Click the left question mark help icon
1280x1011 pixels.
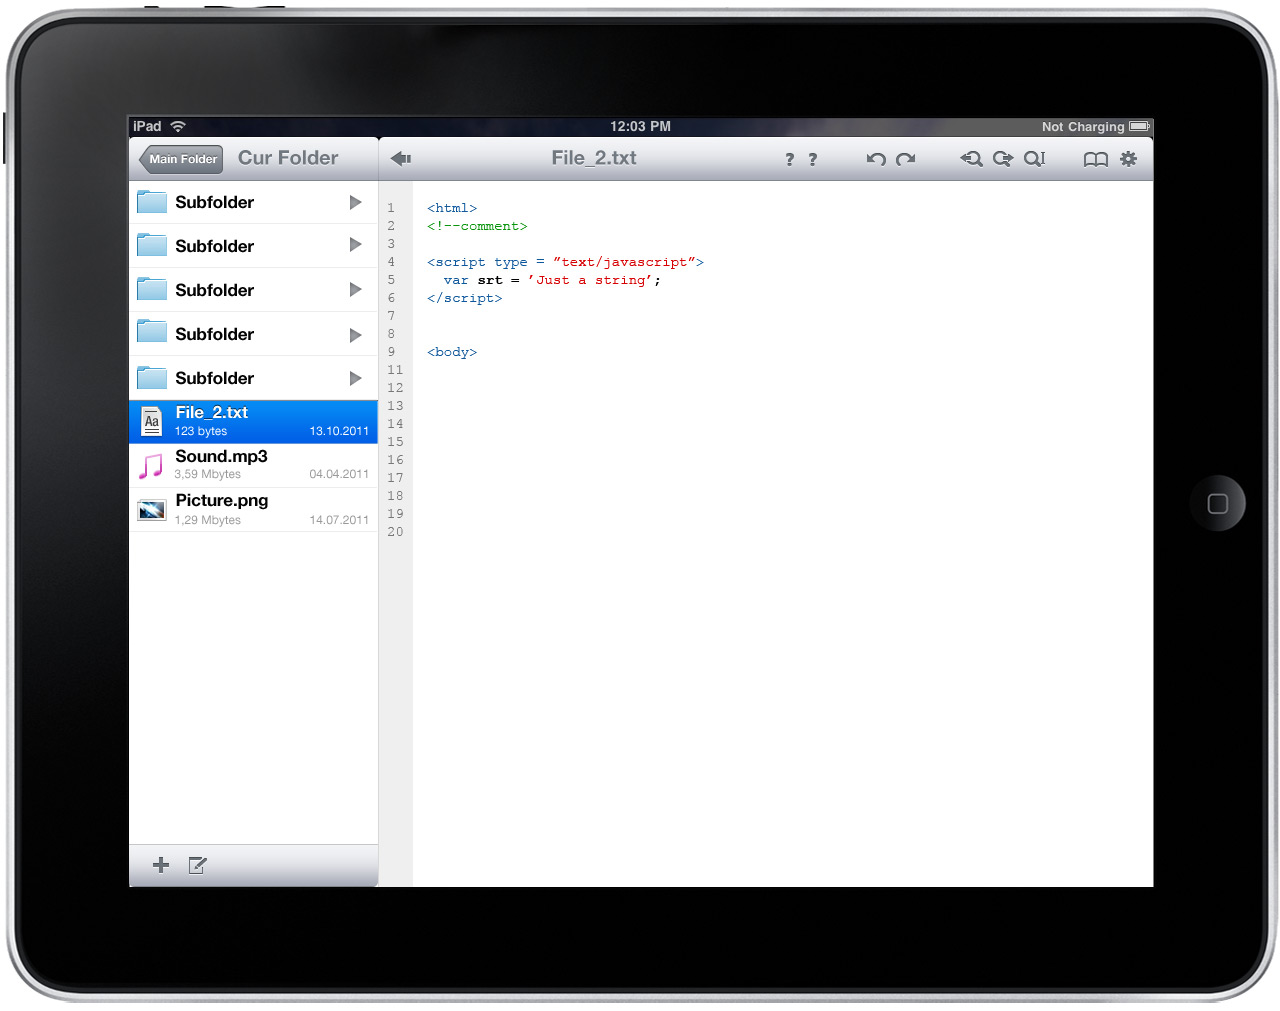[789, 159]
